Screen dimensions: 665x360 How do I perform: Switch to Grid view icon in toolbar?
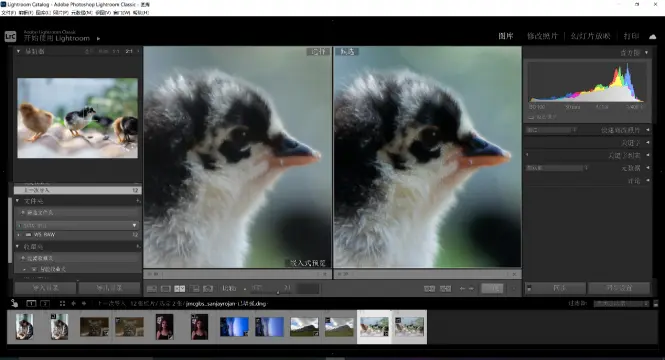(152, 289)
